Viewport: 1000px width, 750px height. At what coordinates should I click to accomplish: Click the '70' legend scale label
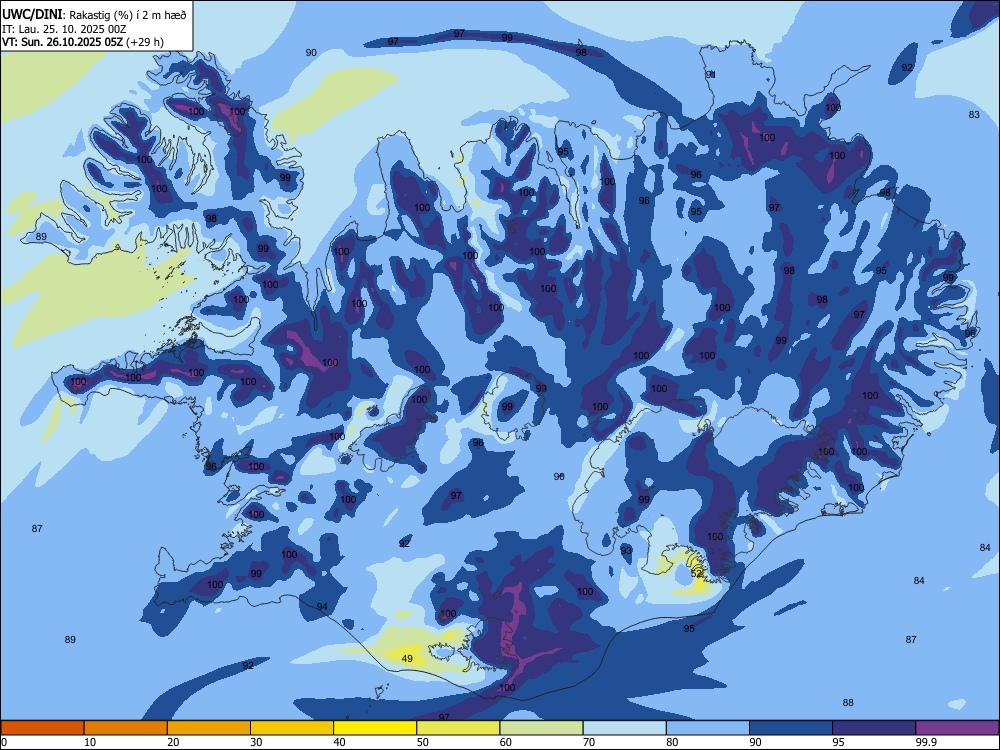(589, 742)
